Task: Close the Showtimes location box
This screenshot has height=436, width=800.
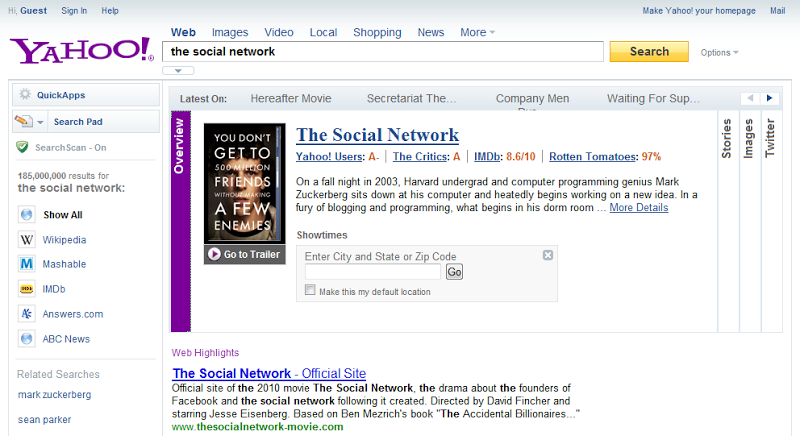Action: pos(548,255)
